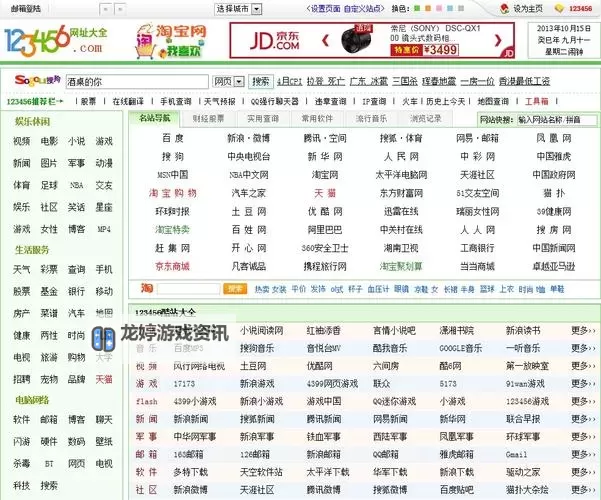Open the red 京东商城 link
The width and height of the screenshot is (601, 500).
[x=172, y=266]
